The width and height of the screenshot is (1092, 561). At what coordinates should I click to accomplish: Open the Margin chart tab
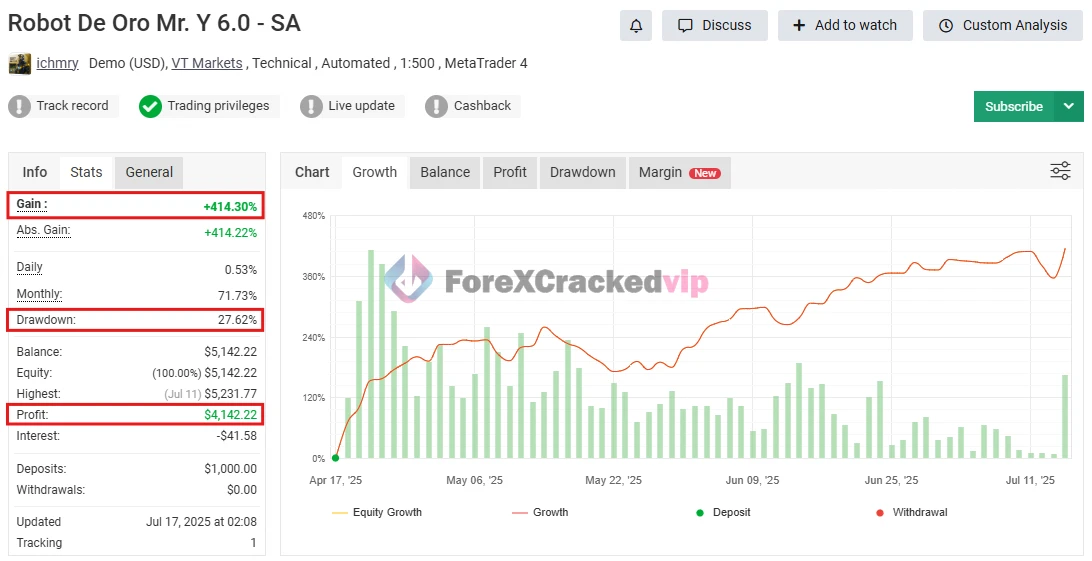point(678,172)
